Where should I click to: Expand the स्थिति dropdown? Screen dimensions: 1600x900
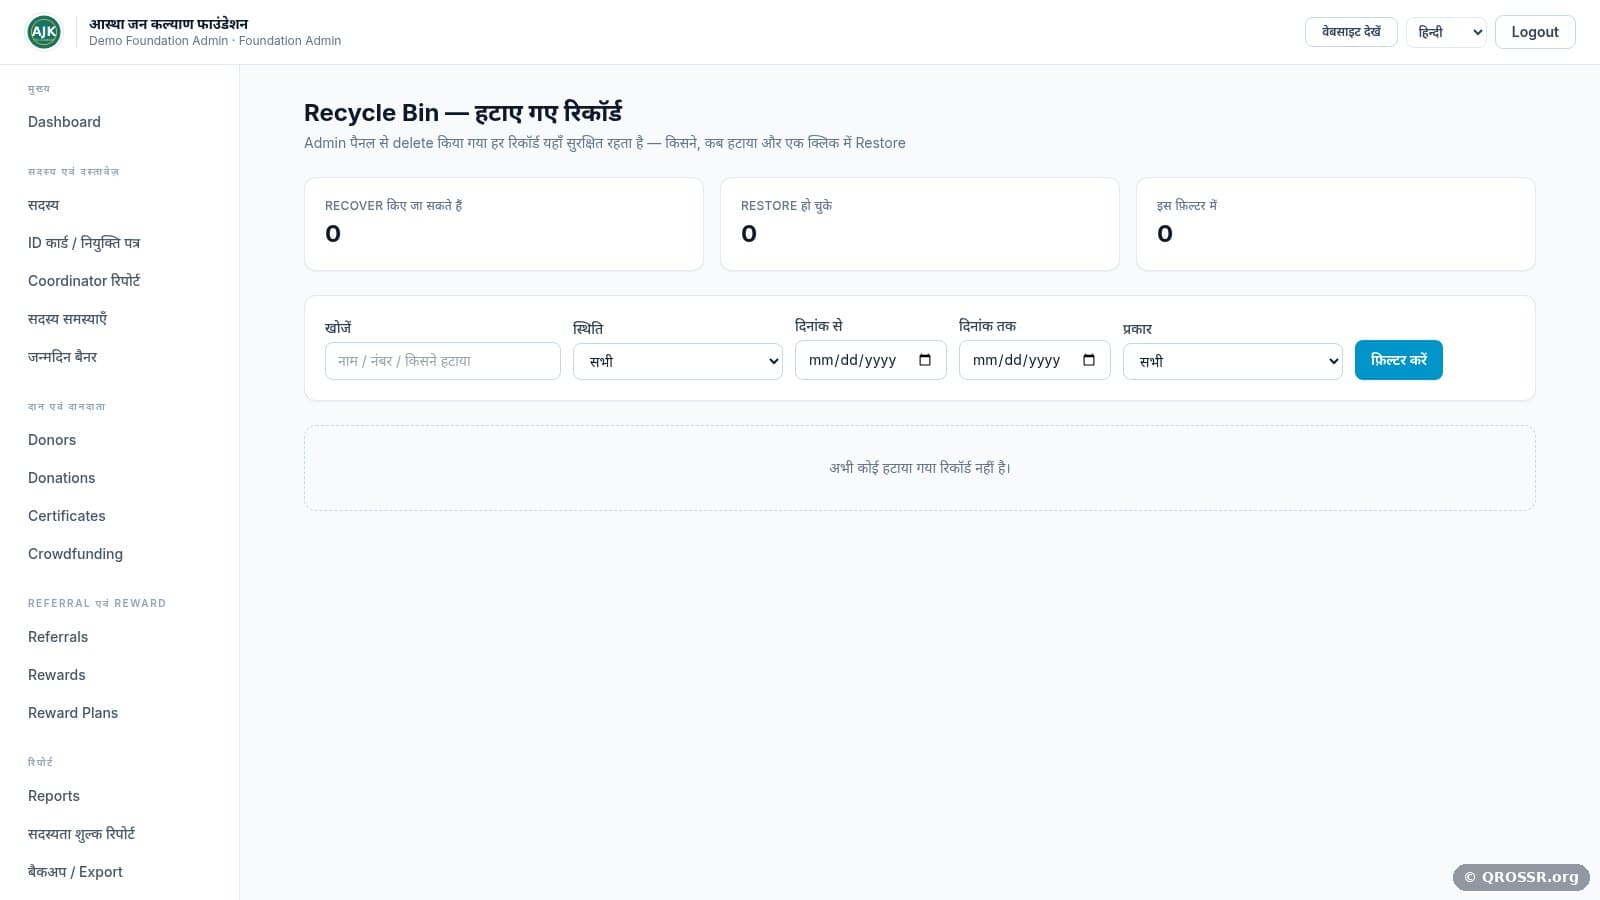pyautogui.click(x=678, y=361)
